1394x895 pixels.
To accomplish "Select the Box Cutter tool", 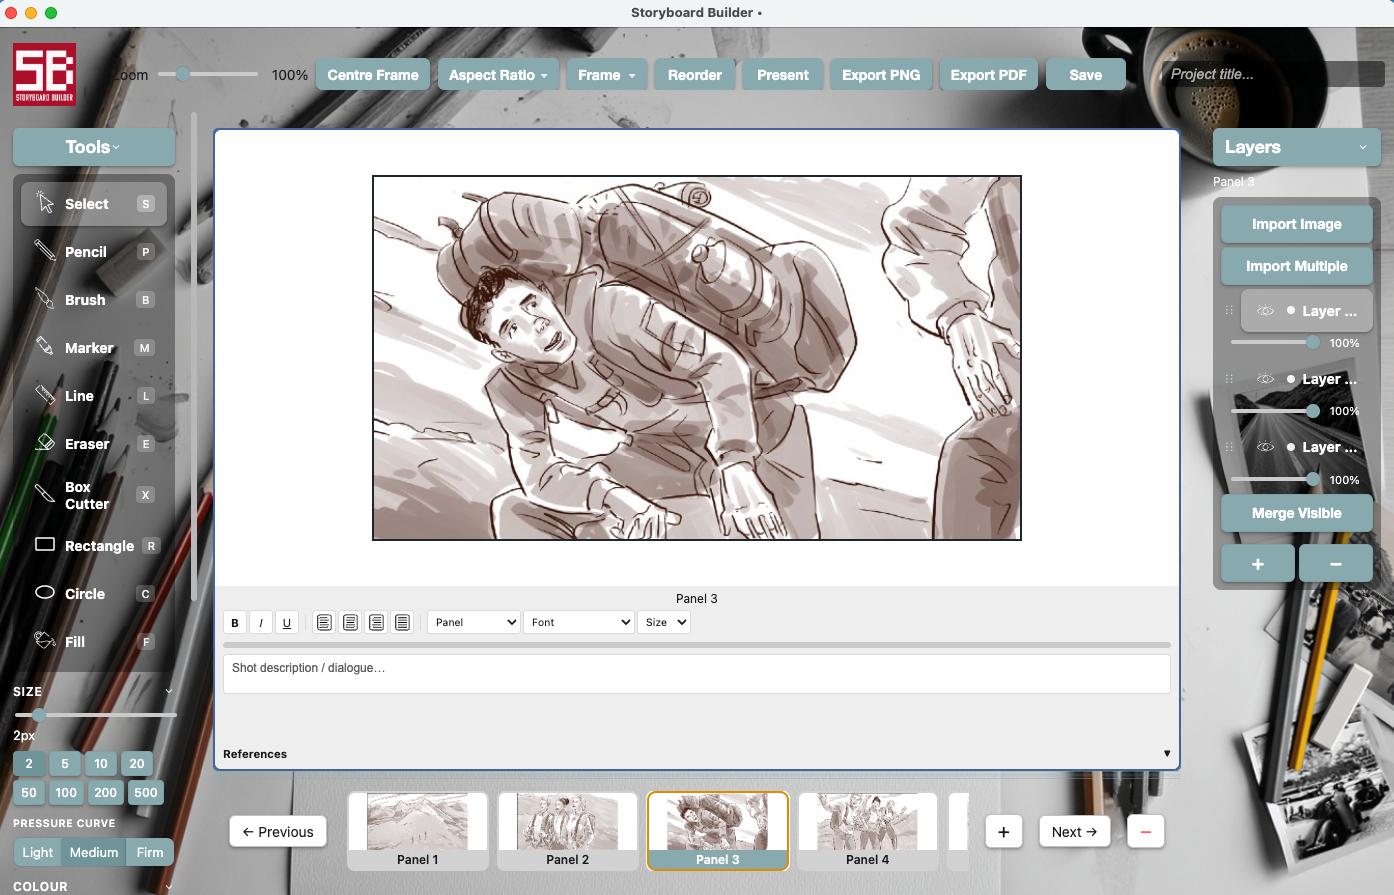I will pyautogui.click(x=85, y=494).
